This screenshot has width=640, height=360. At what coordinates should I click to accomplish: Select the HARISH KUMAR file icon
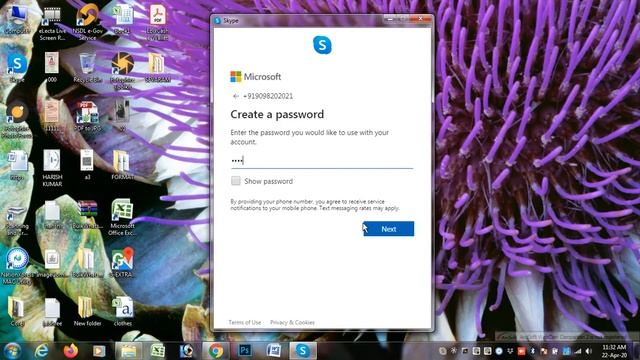point(52,168)
